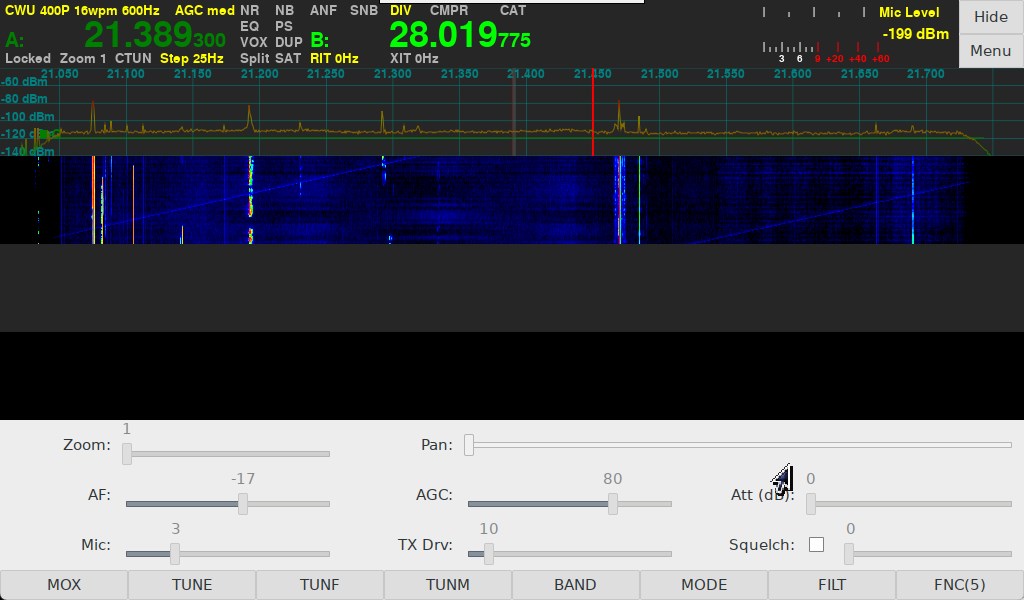Toggle CMPR compressor indicator

coord(449,10)
